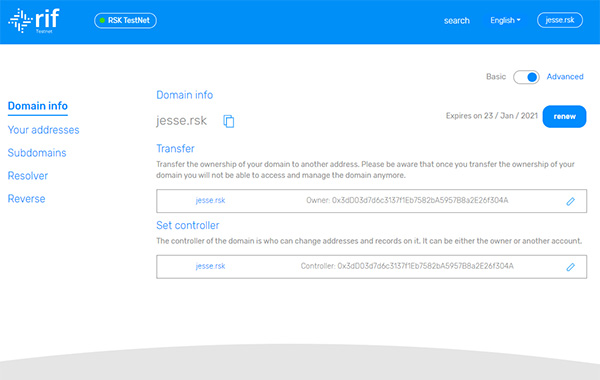Viewport: 600px width, 380px height.
Task: Click jesse.rsk link in the Owner row
Action: 210,201
